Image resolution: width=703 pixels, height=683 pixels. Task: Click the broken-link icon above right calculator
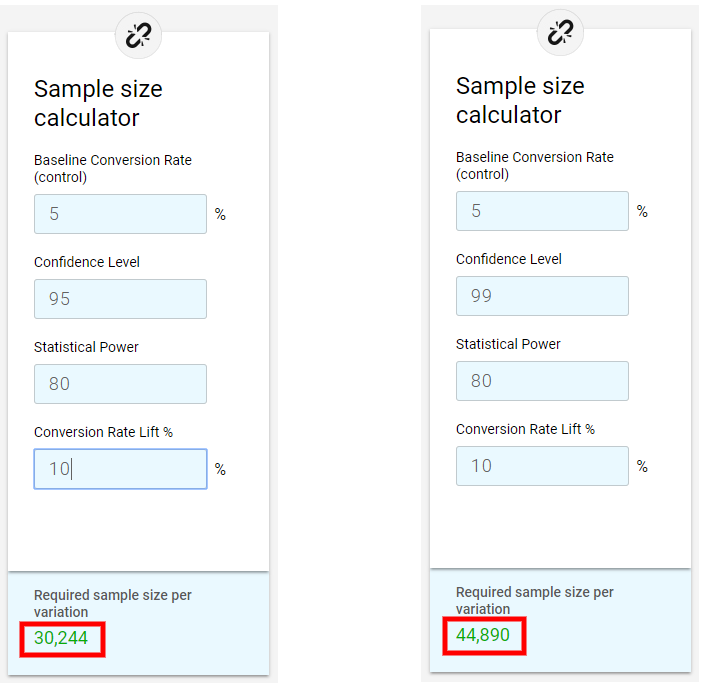point(560,33)
